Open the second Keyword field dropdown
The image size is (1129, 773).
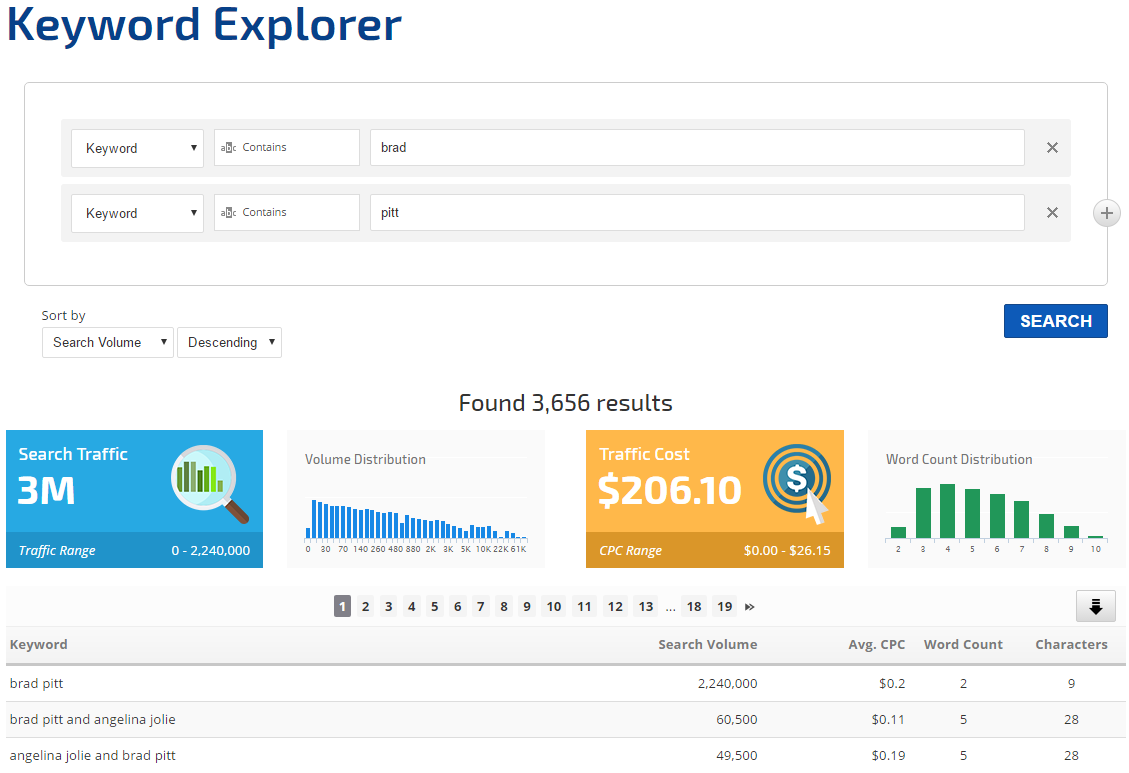coord(137,213)
